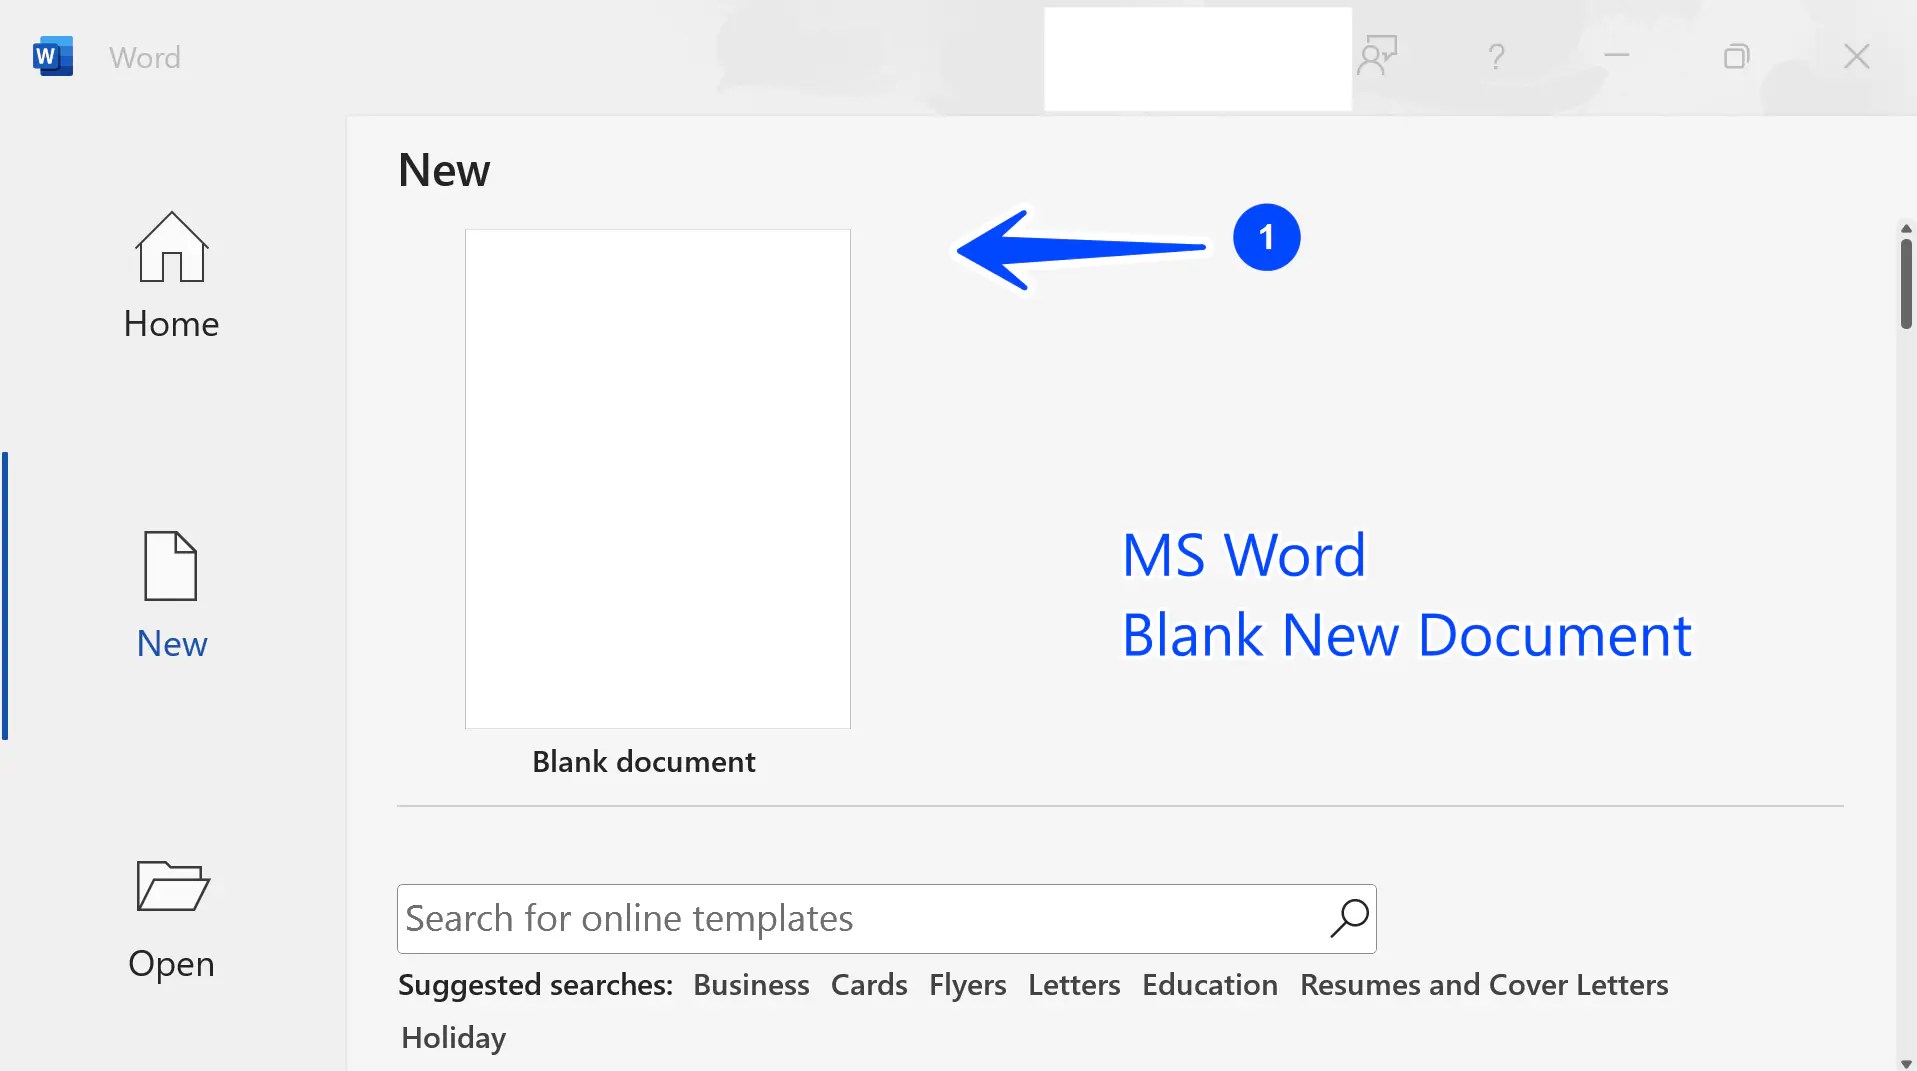Screen dimensions: 1917x1071
Task: Click the Word title text
Action: tap(145, 57)
